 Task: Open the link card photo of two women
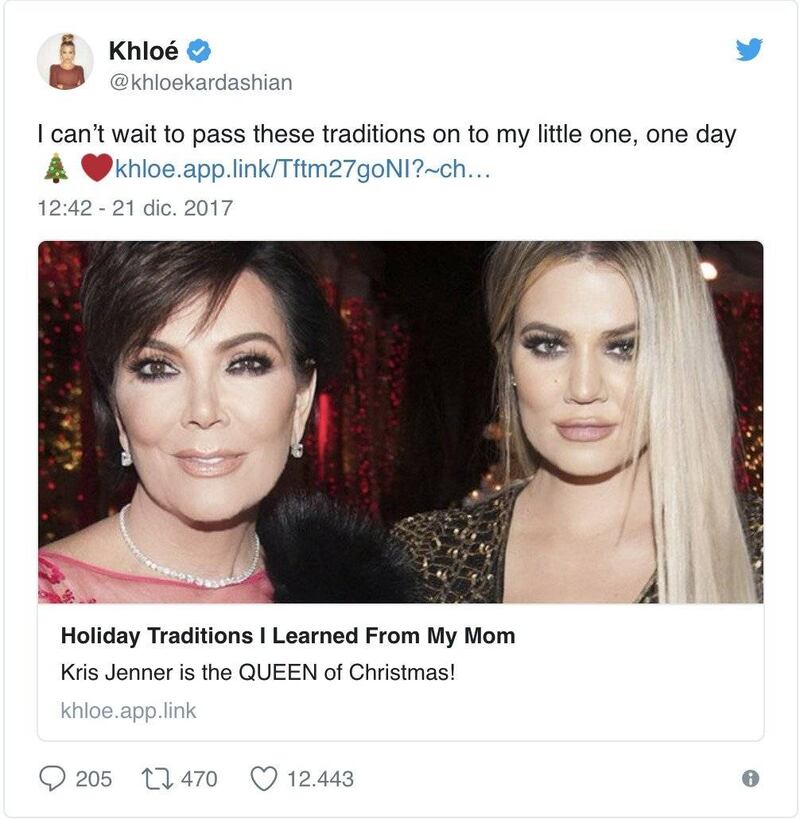(401, 422)
